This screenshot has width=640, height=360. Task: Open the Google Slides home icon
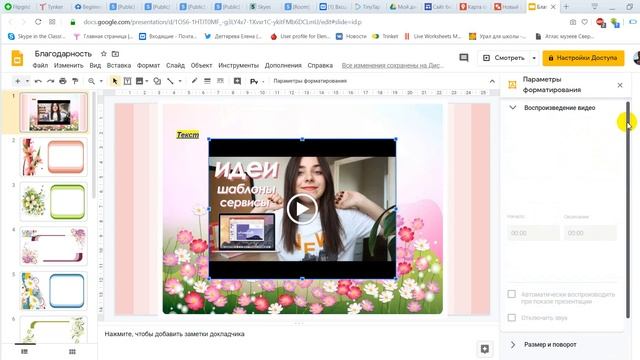(x=17, y=58)
